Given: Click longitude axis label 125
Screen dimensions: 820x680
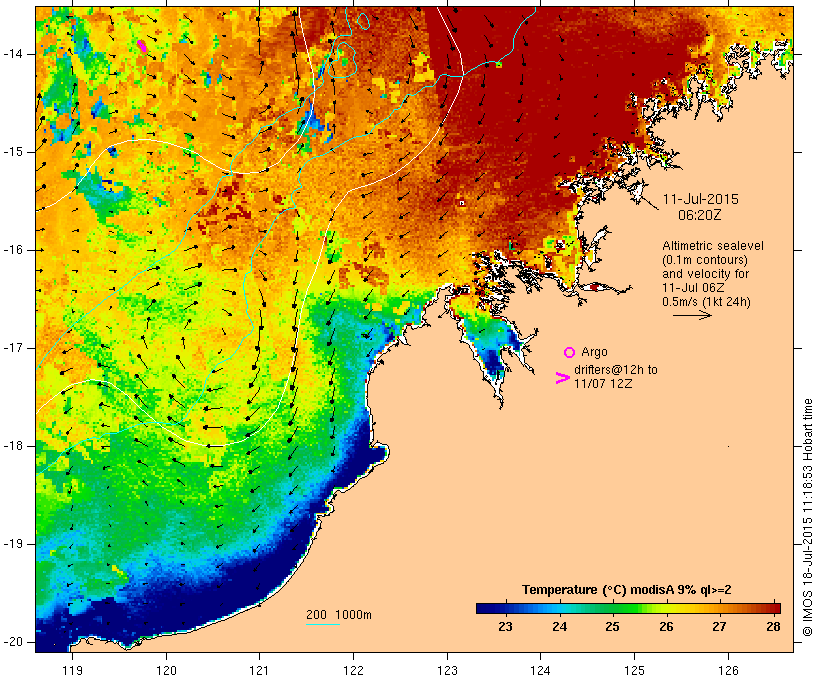Looking at the screenshot, I should click(x=634, y=670).
